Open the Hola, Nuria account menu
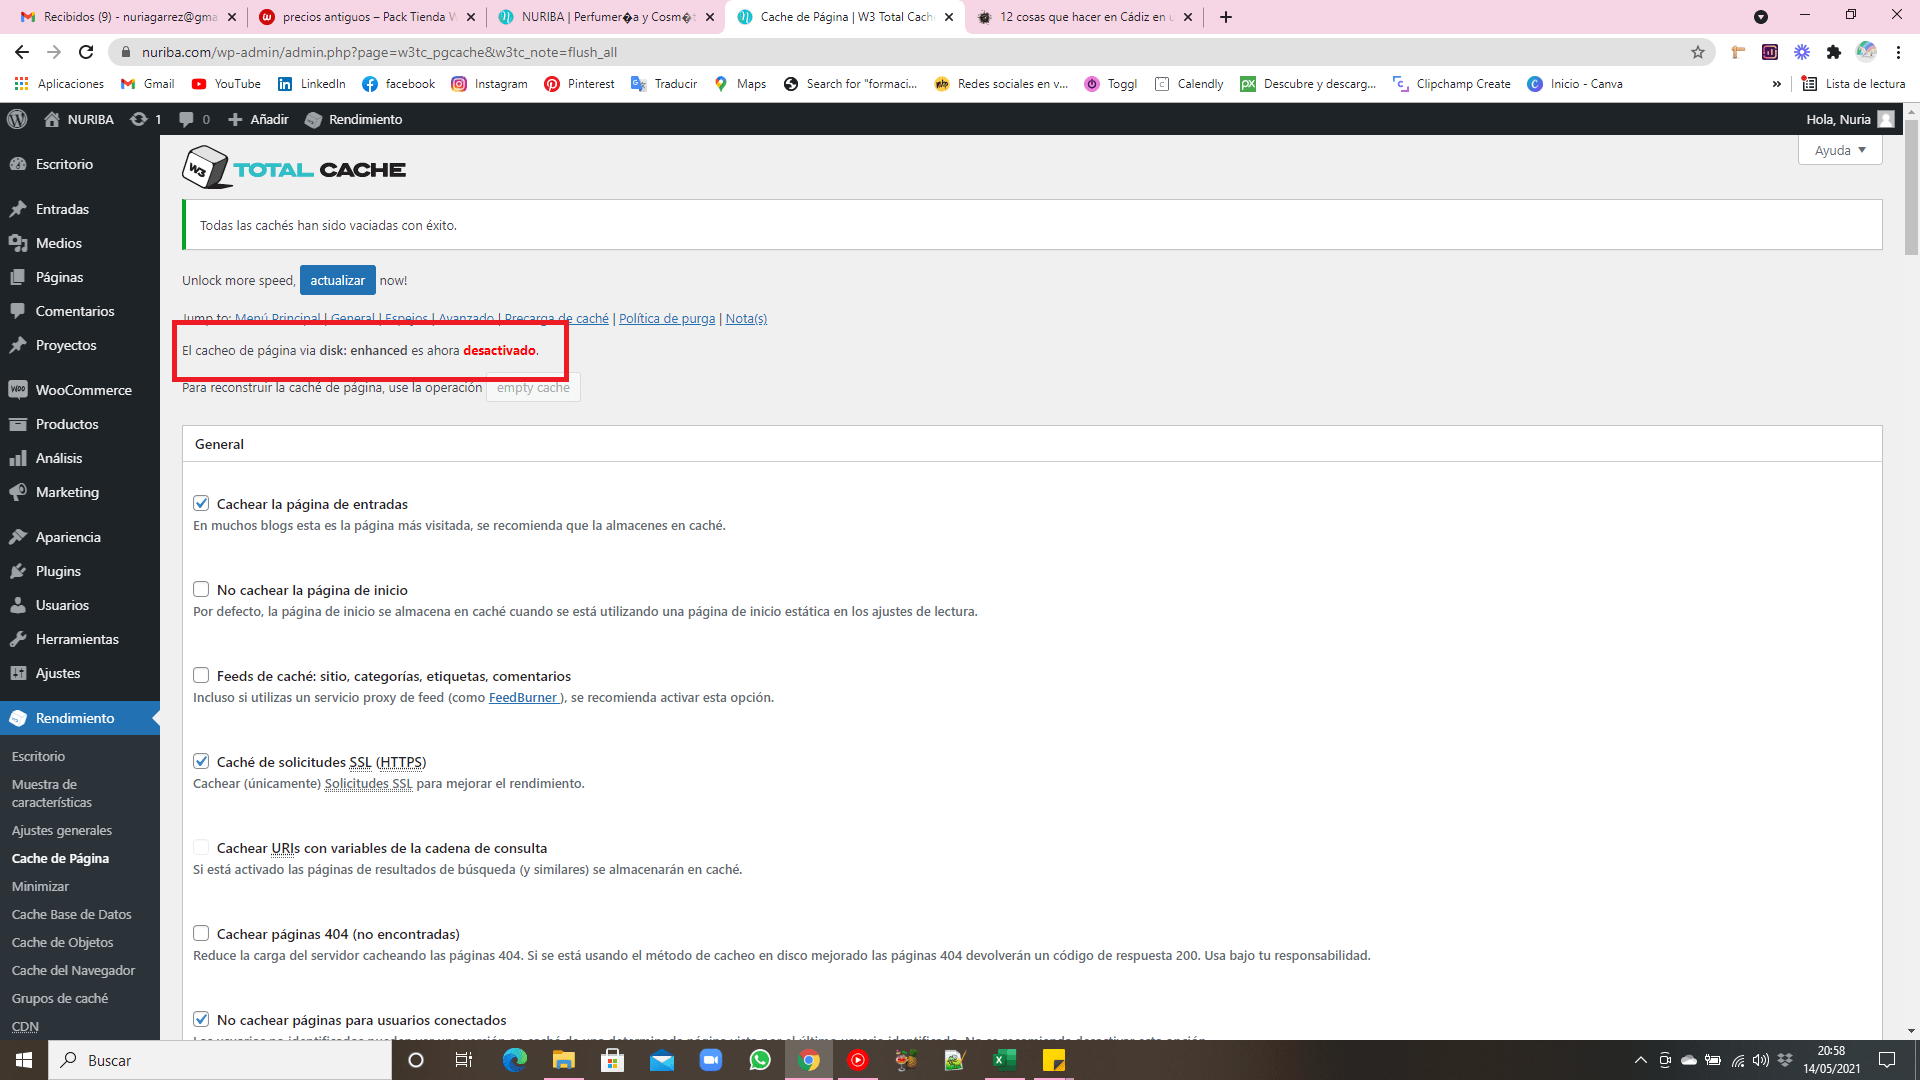 point(1850,119)
